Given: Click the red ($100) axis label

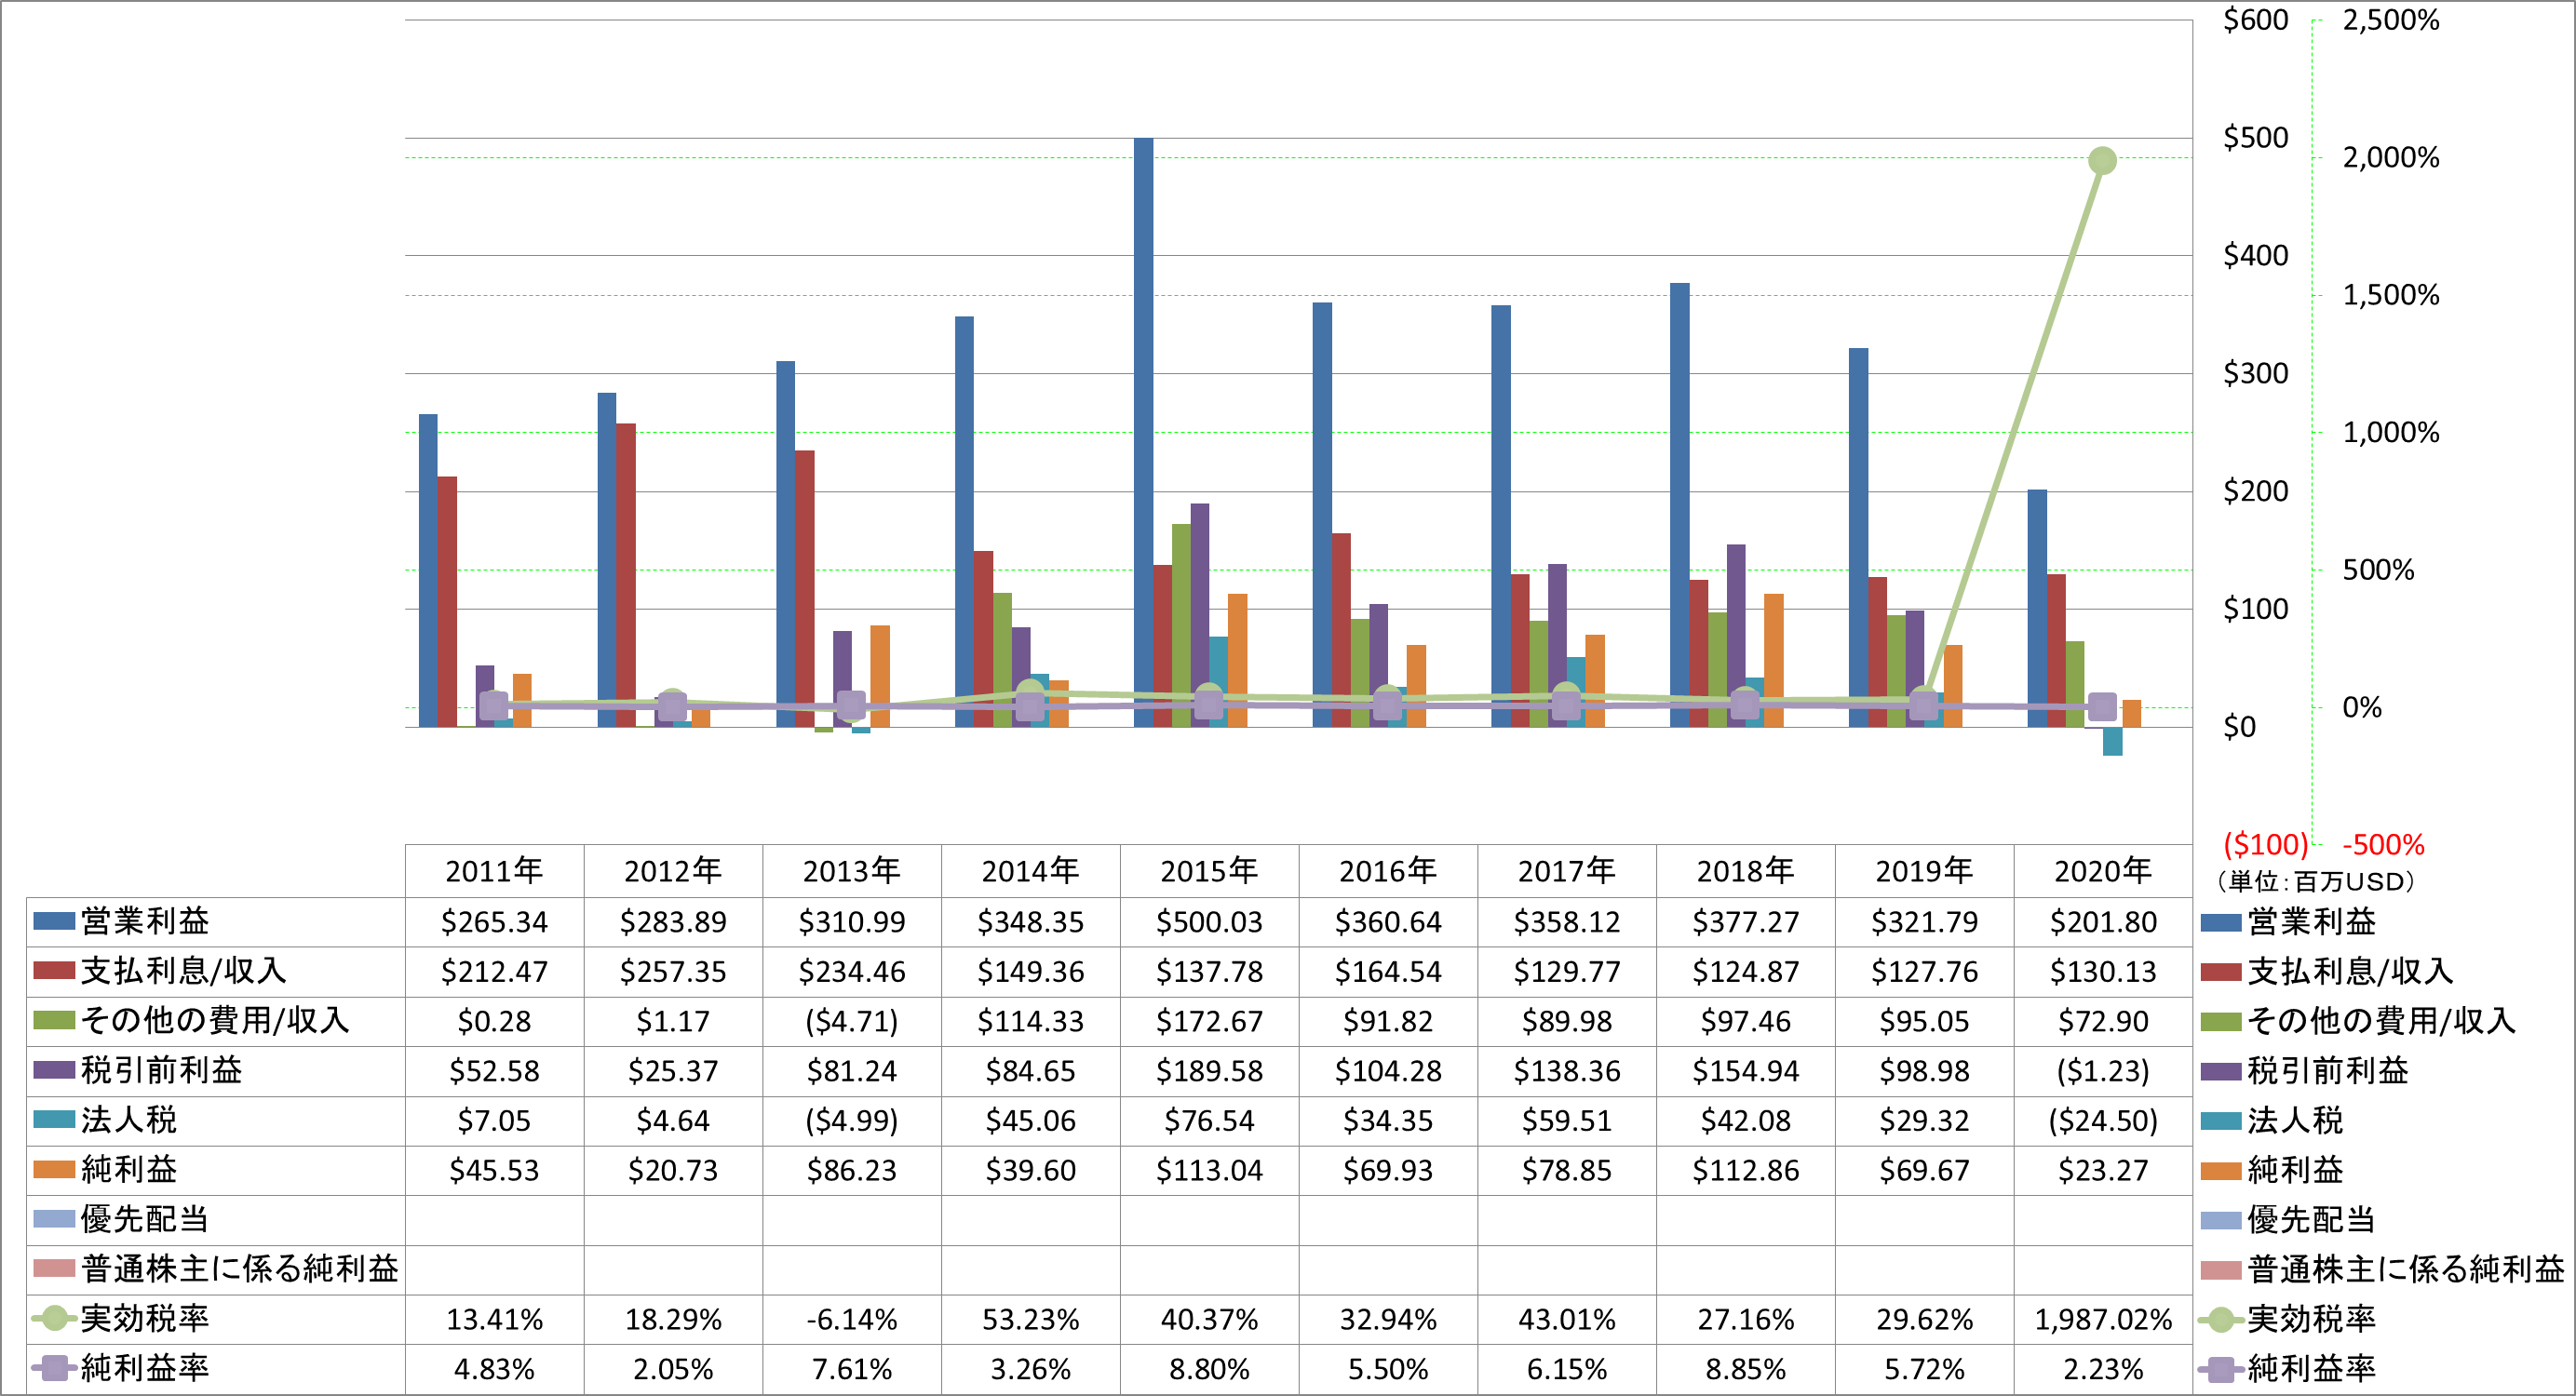Looking at the screenshot, I should [2265, 844].
